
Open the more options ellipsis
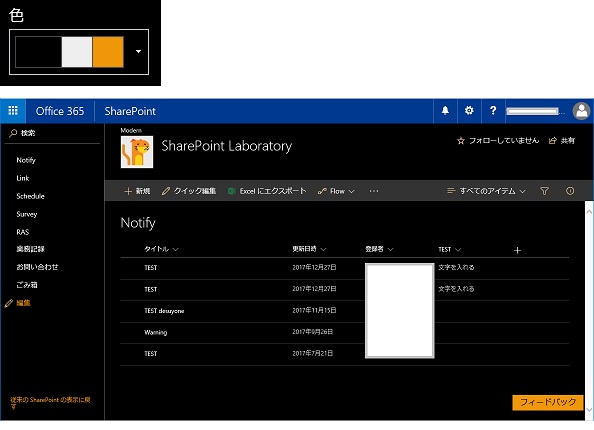click(x=374, y=191)
